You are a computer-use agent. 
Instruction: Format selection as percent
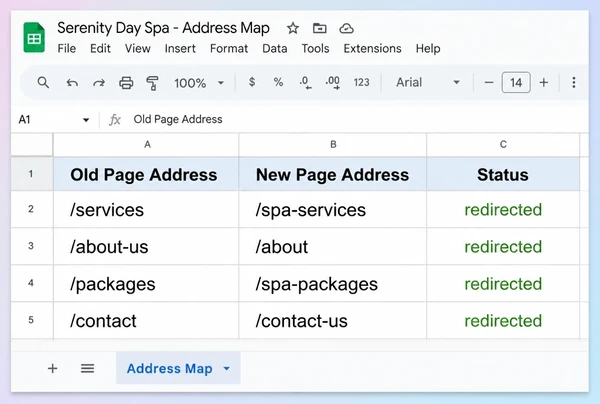click(x=278, y=82)
